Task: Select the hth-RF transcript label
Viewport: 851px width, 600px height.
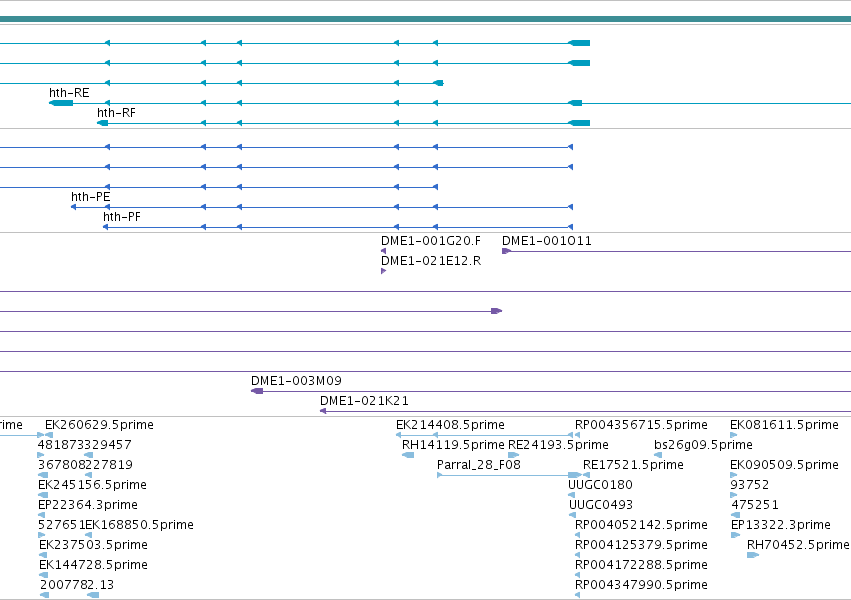Action: (x=116, y=113)
